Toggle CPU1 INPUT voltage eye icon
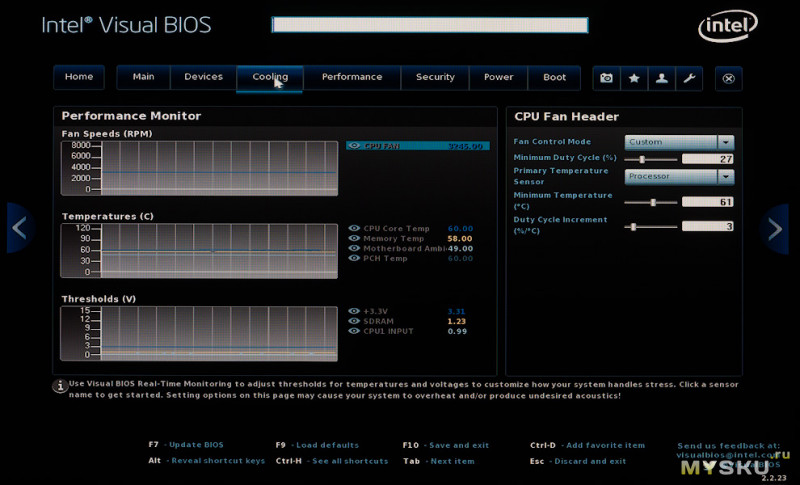 coord(354,330)
